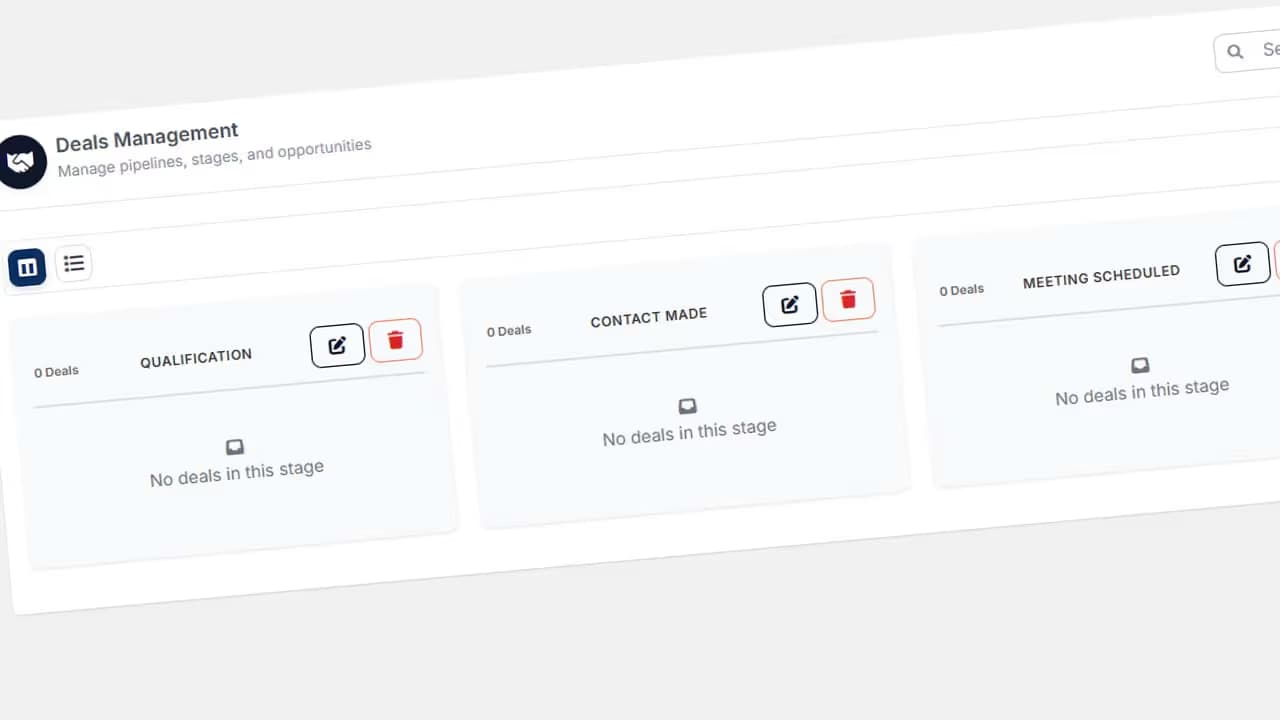Click the 0 Deals counter for Contact Made
The height and width of the screenshot is (720, 1280).
point(509,330)
